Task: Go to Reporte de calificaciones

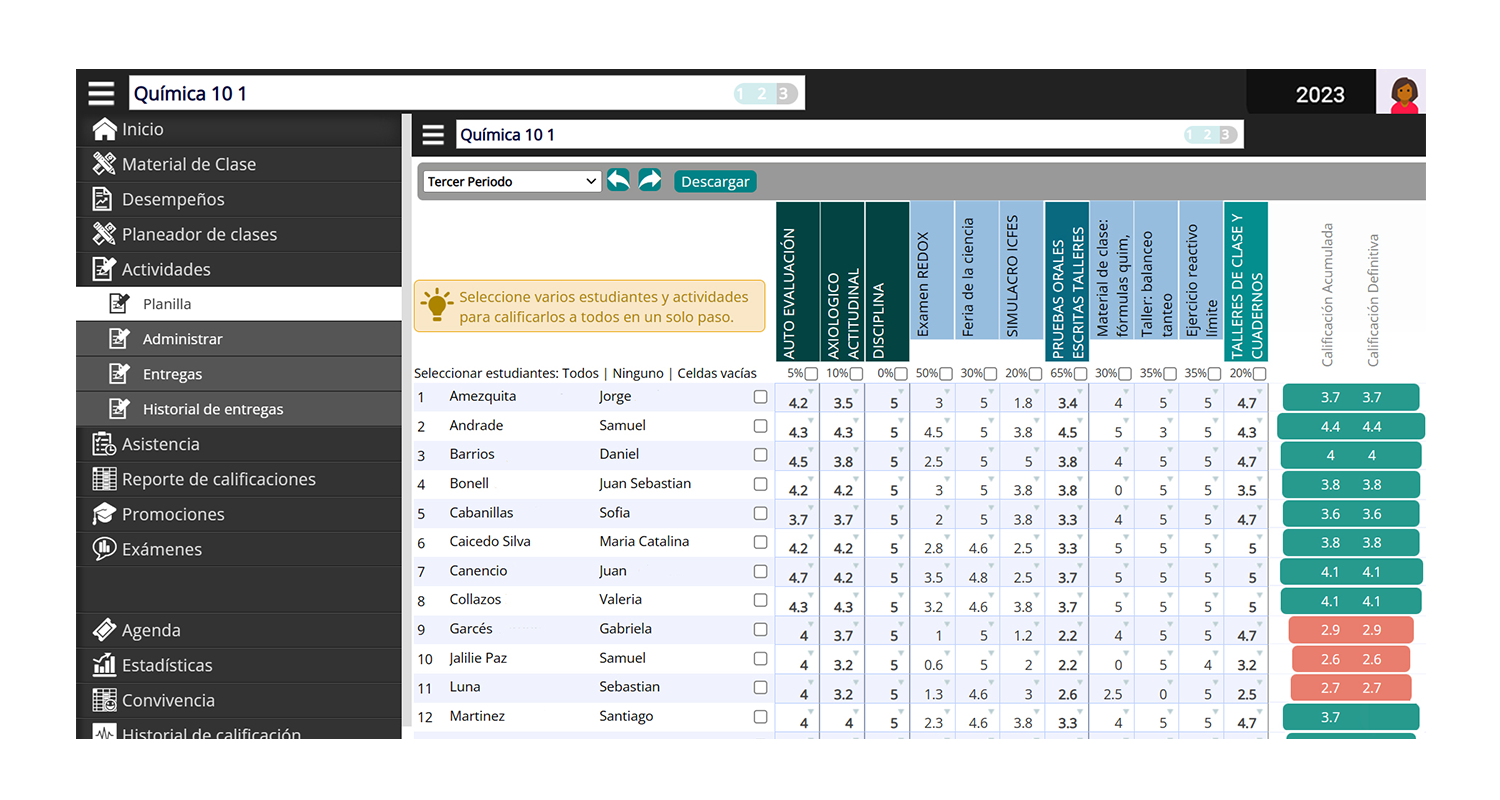Action: pos(218,479)
